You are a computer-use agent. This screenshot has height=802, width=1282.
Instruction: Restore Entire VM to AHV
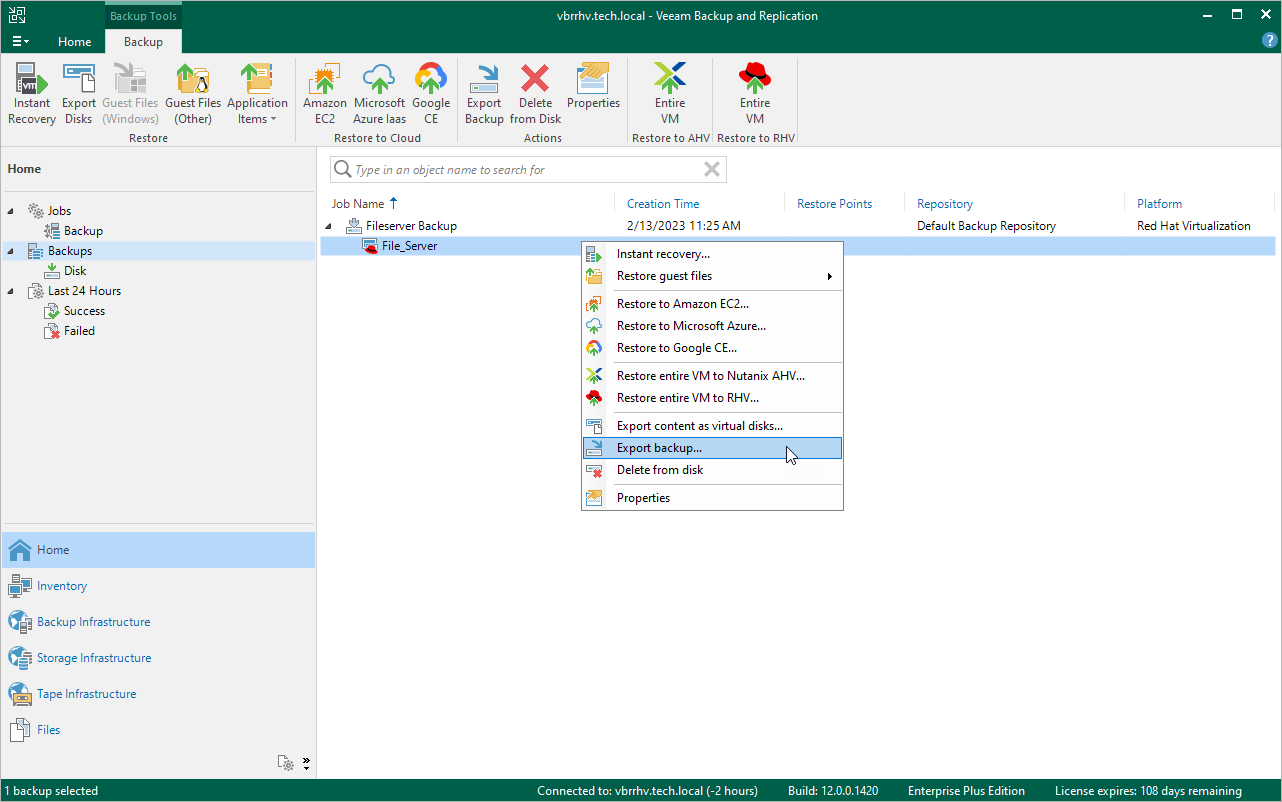point(670,93)
